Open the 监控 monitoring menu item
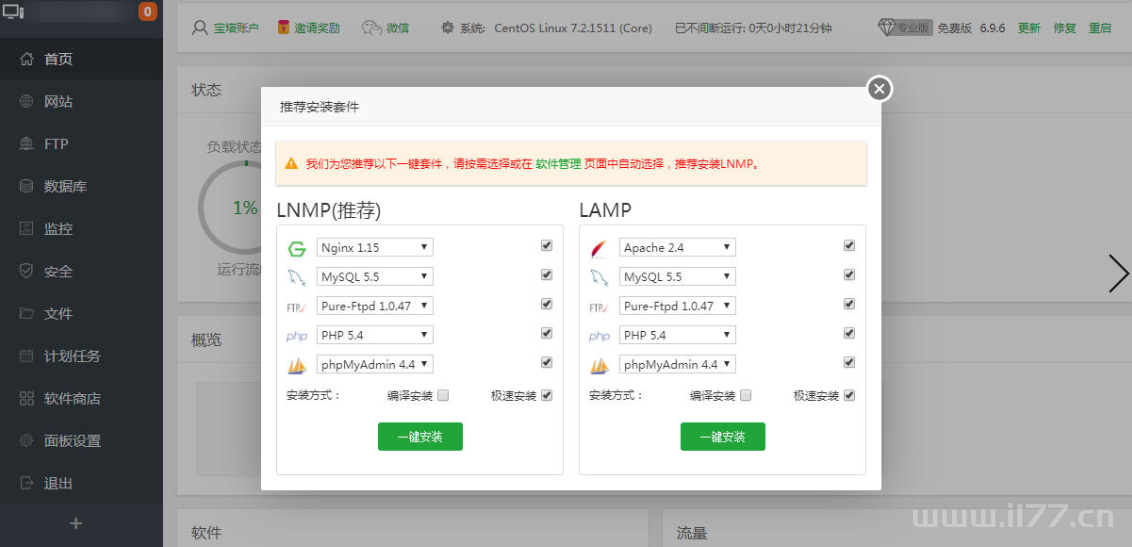This screenshot has height=547, width=1132. point(81,229)
